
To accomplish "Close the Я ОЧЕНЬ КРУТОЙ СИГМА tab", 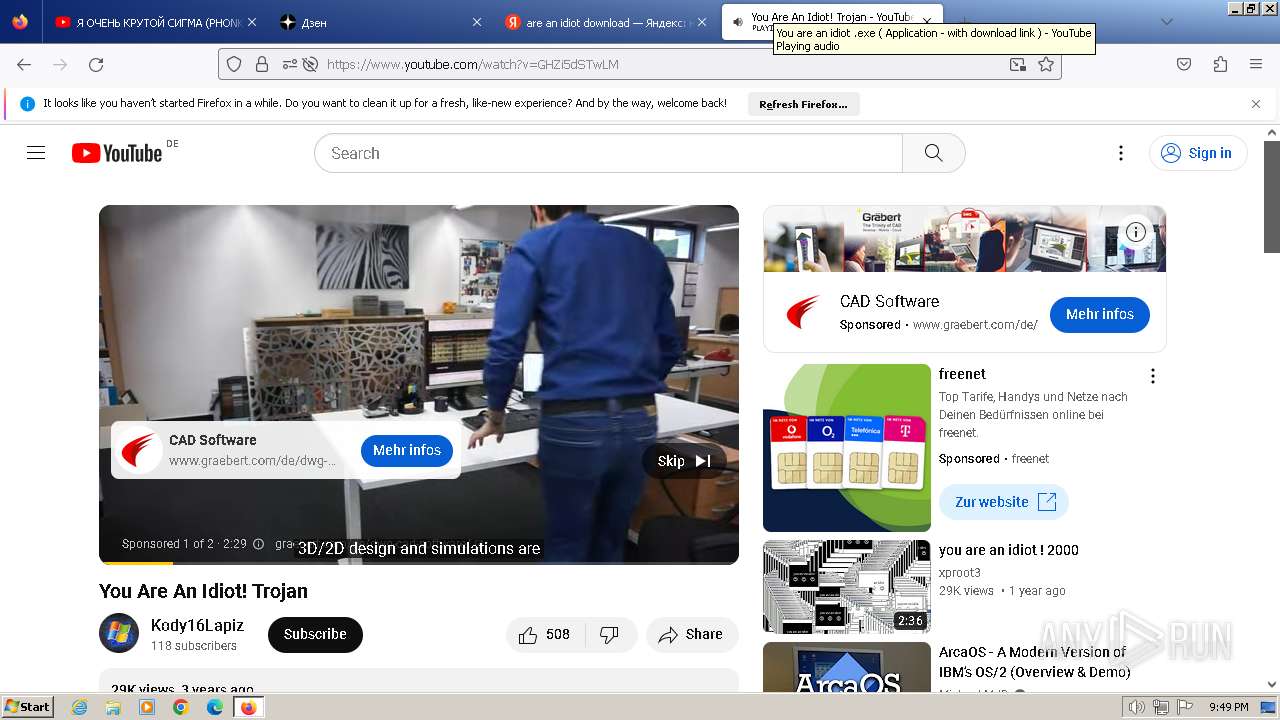I will point(252,22).
